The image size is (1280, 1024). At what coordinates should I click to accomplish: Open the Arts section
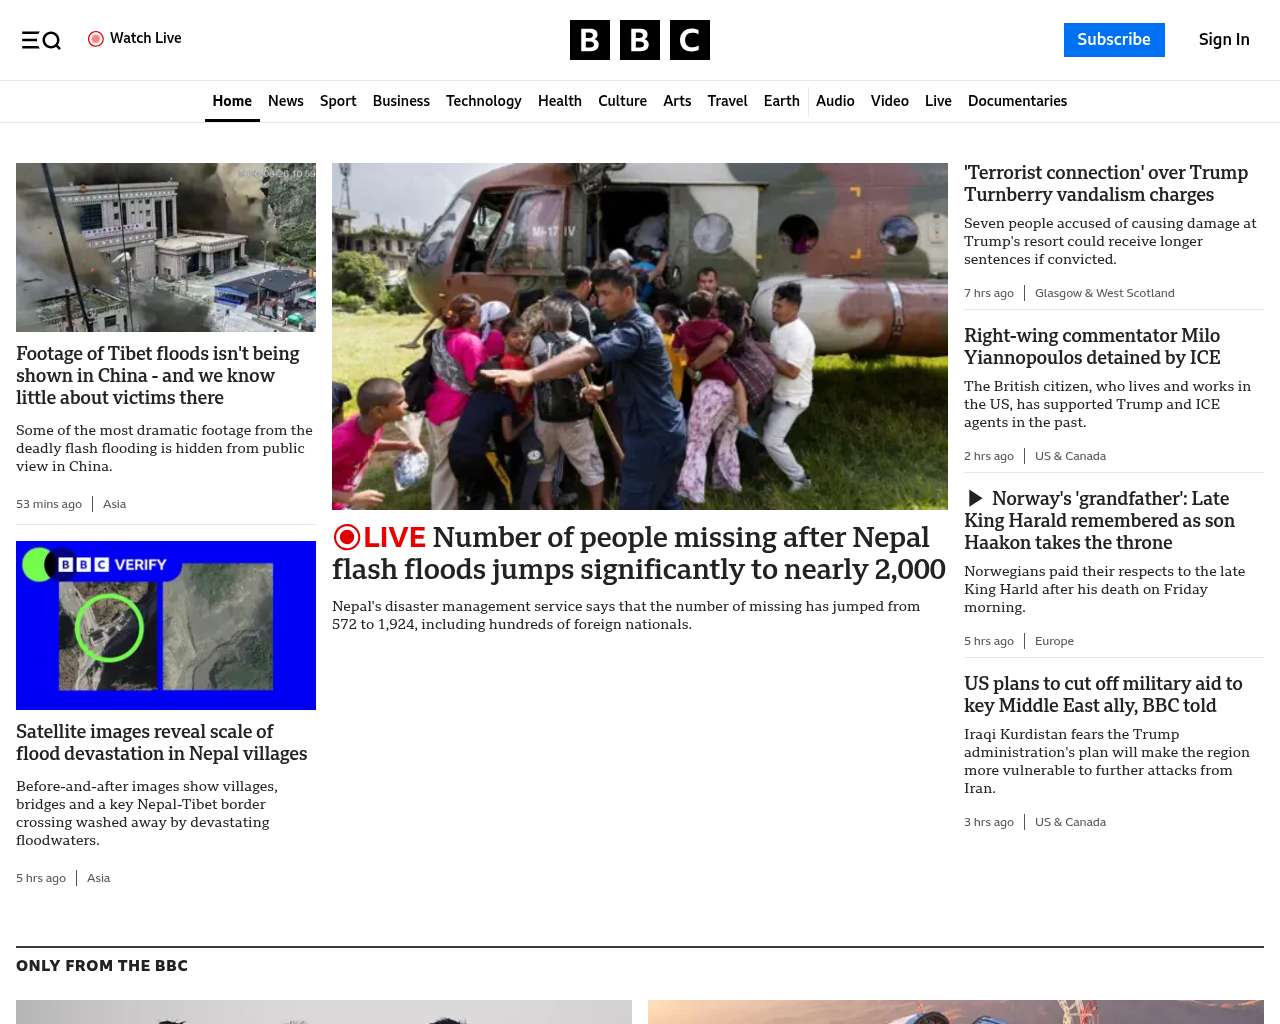click(x=677, y=101)
